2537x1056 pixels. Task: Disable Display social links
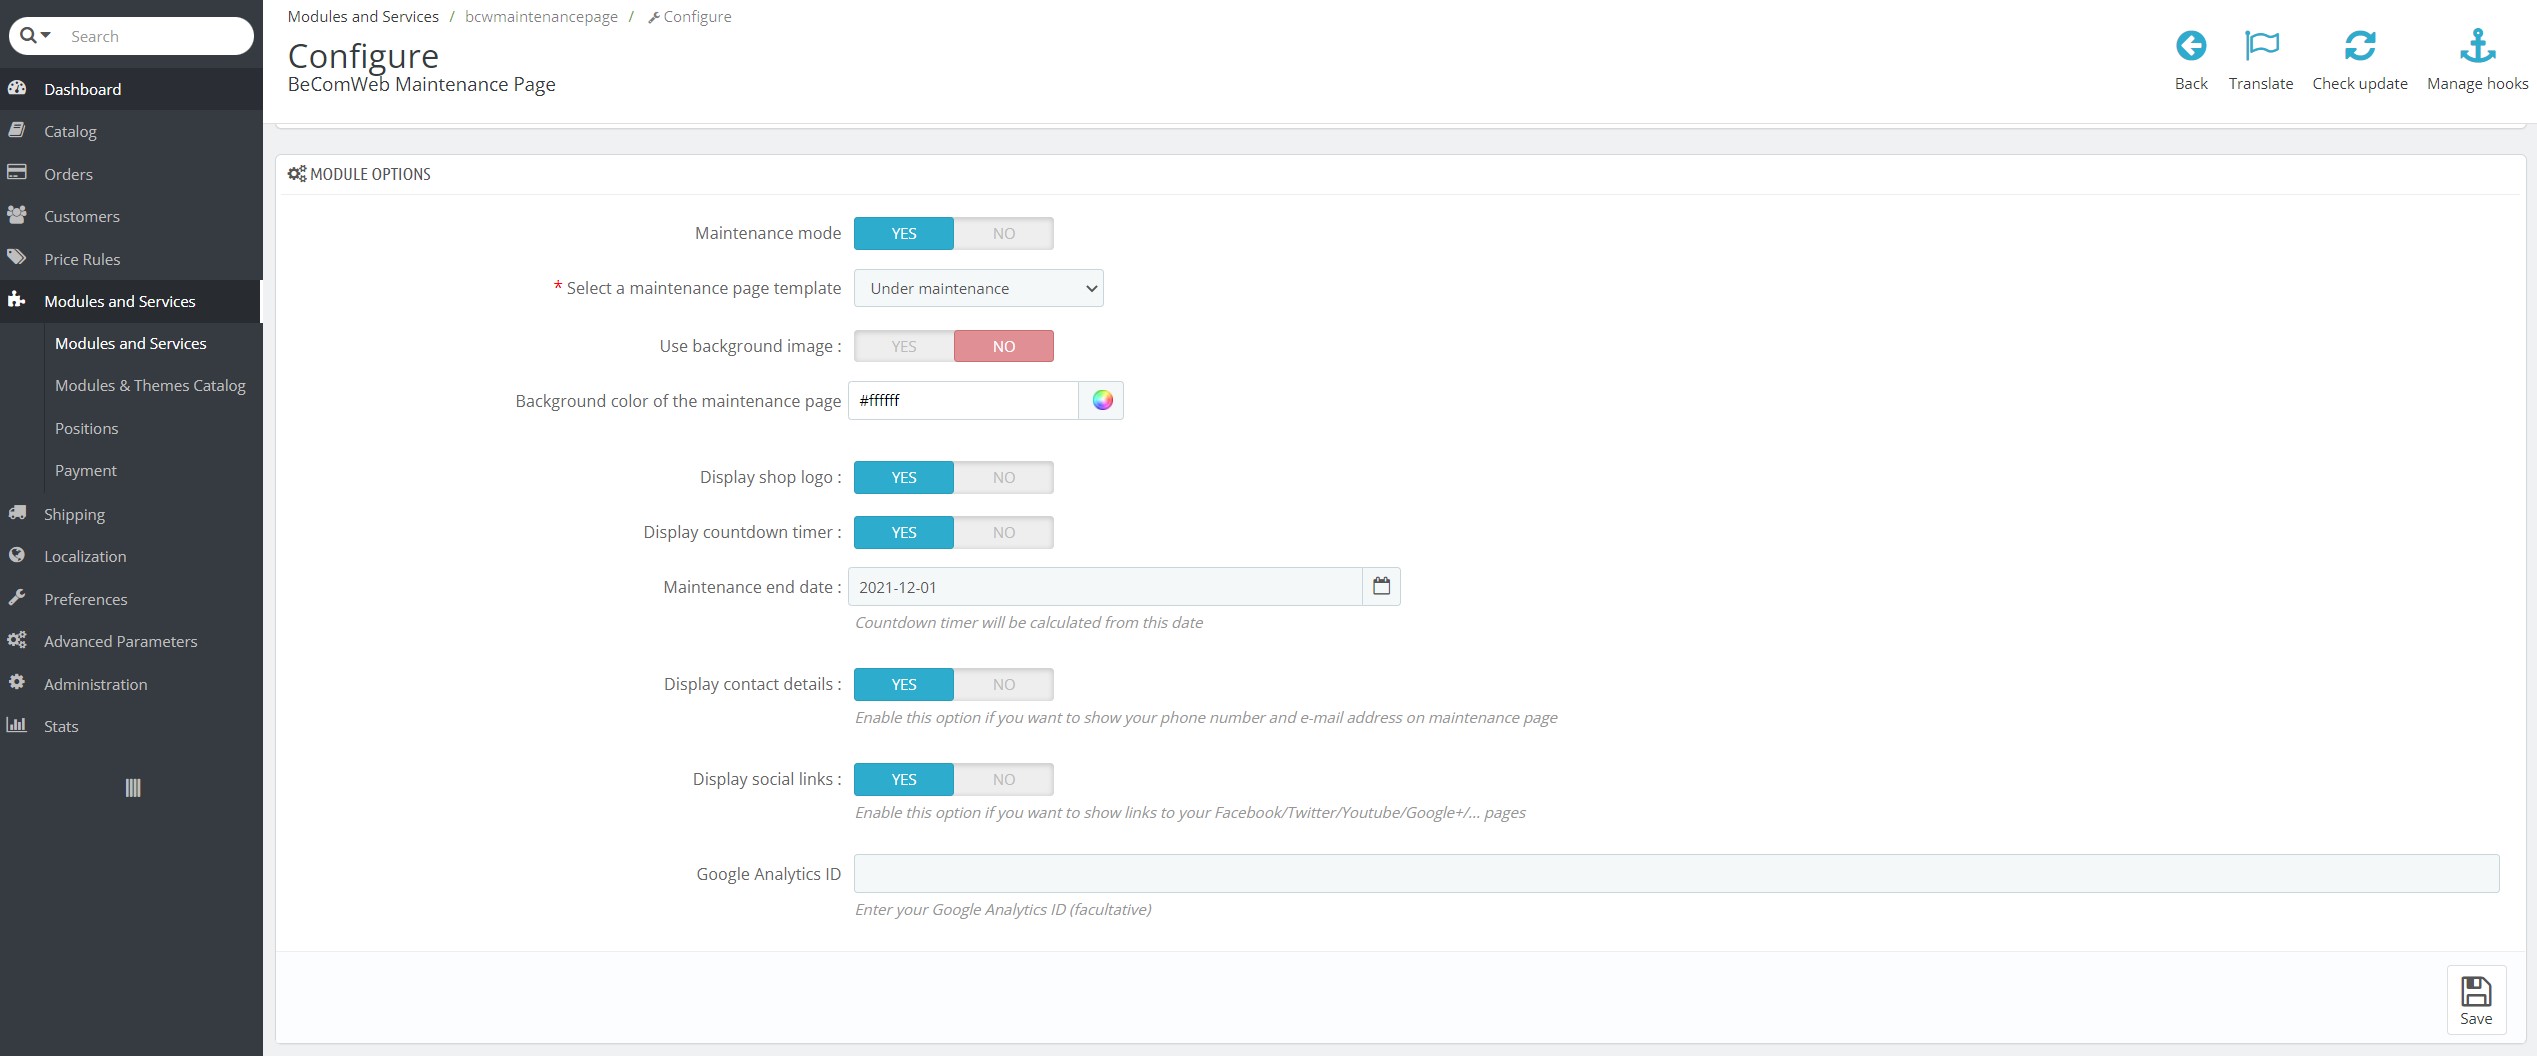pyautogui.click(x=1003, y=779)
